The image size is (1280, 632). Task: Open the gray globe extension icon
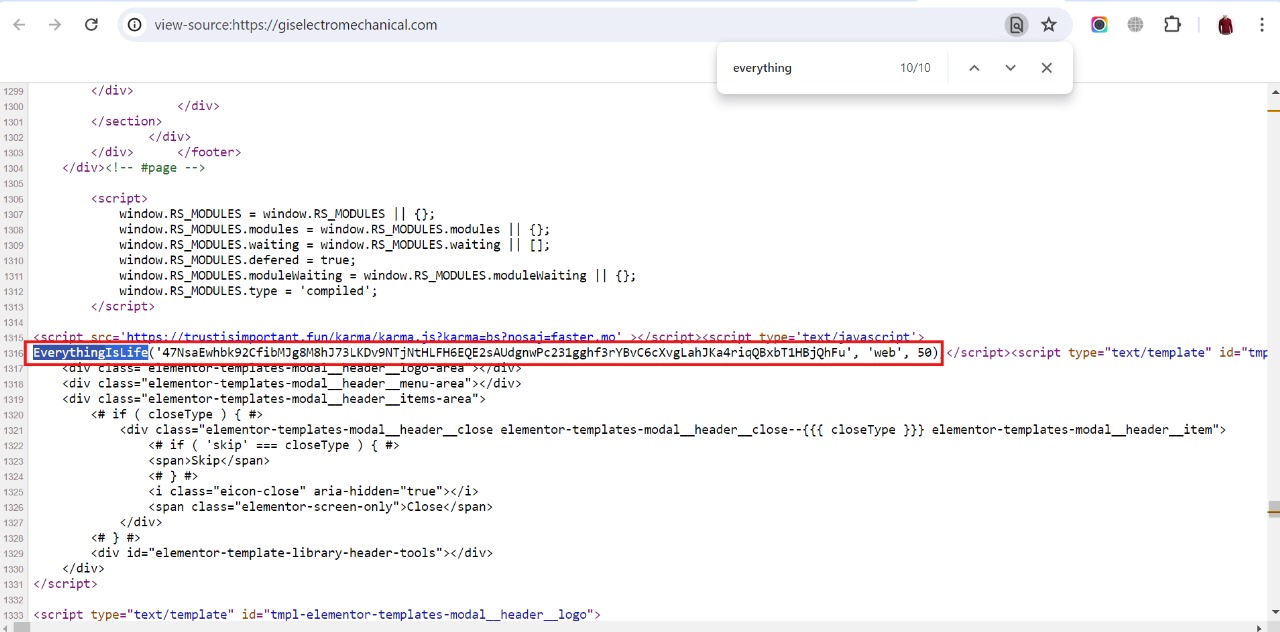(x=1135, y=25)
